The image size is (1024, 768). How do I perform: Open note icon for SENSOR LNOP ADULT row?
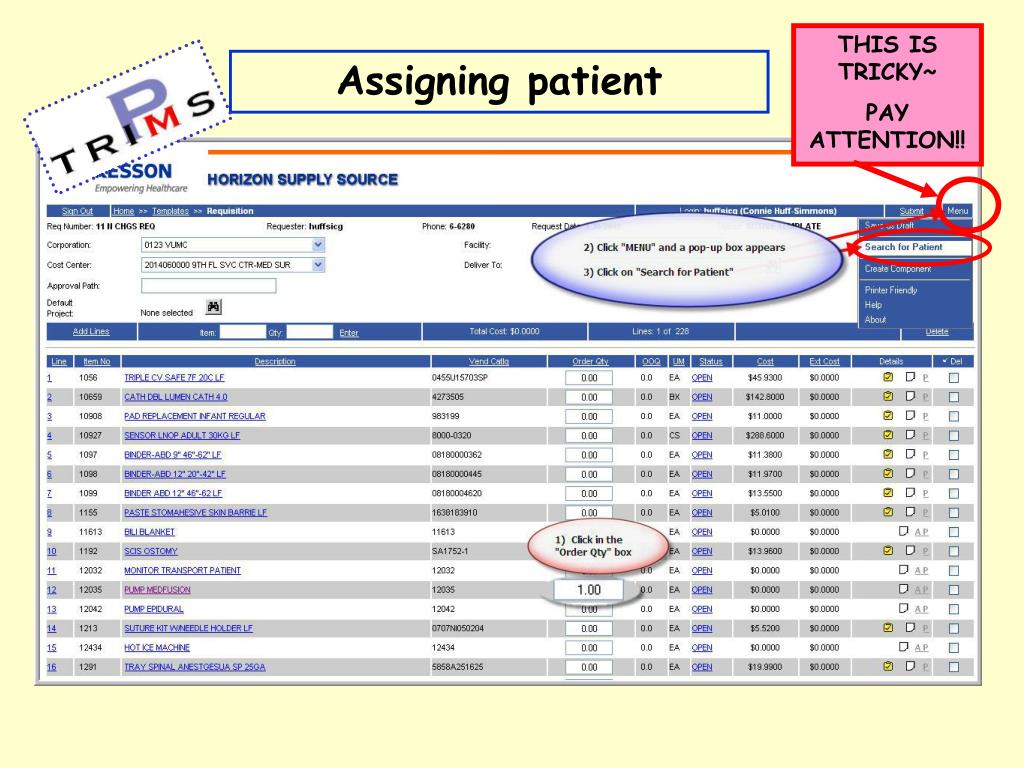(x=910, y=434)
